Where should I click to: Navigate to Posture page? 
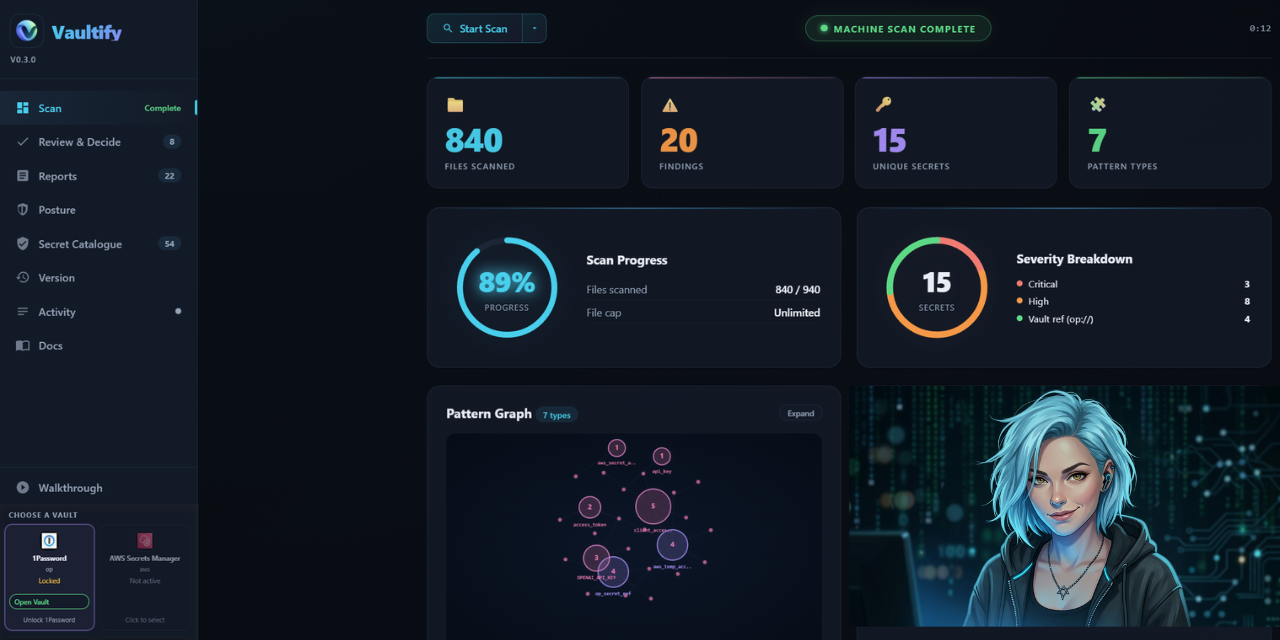[x=98, y=210]
